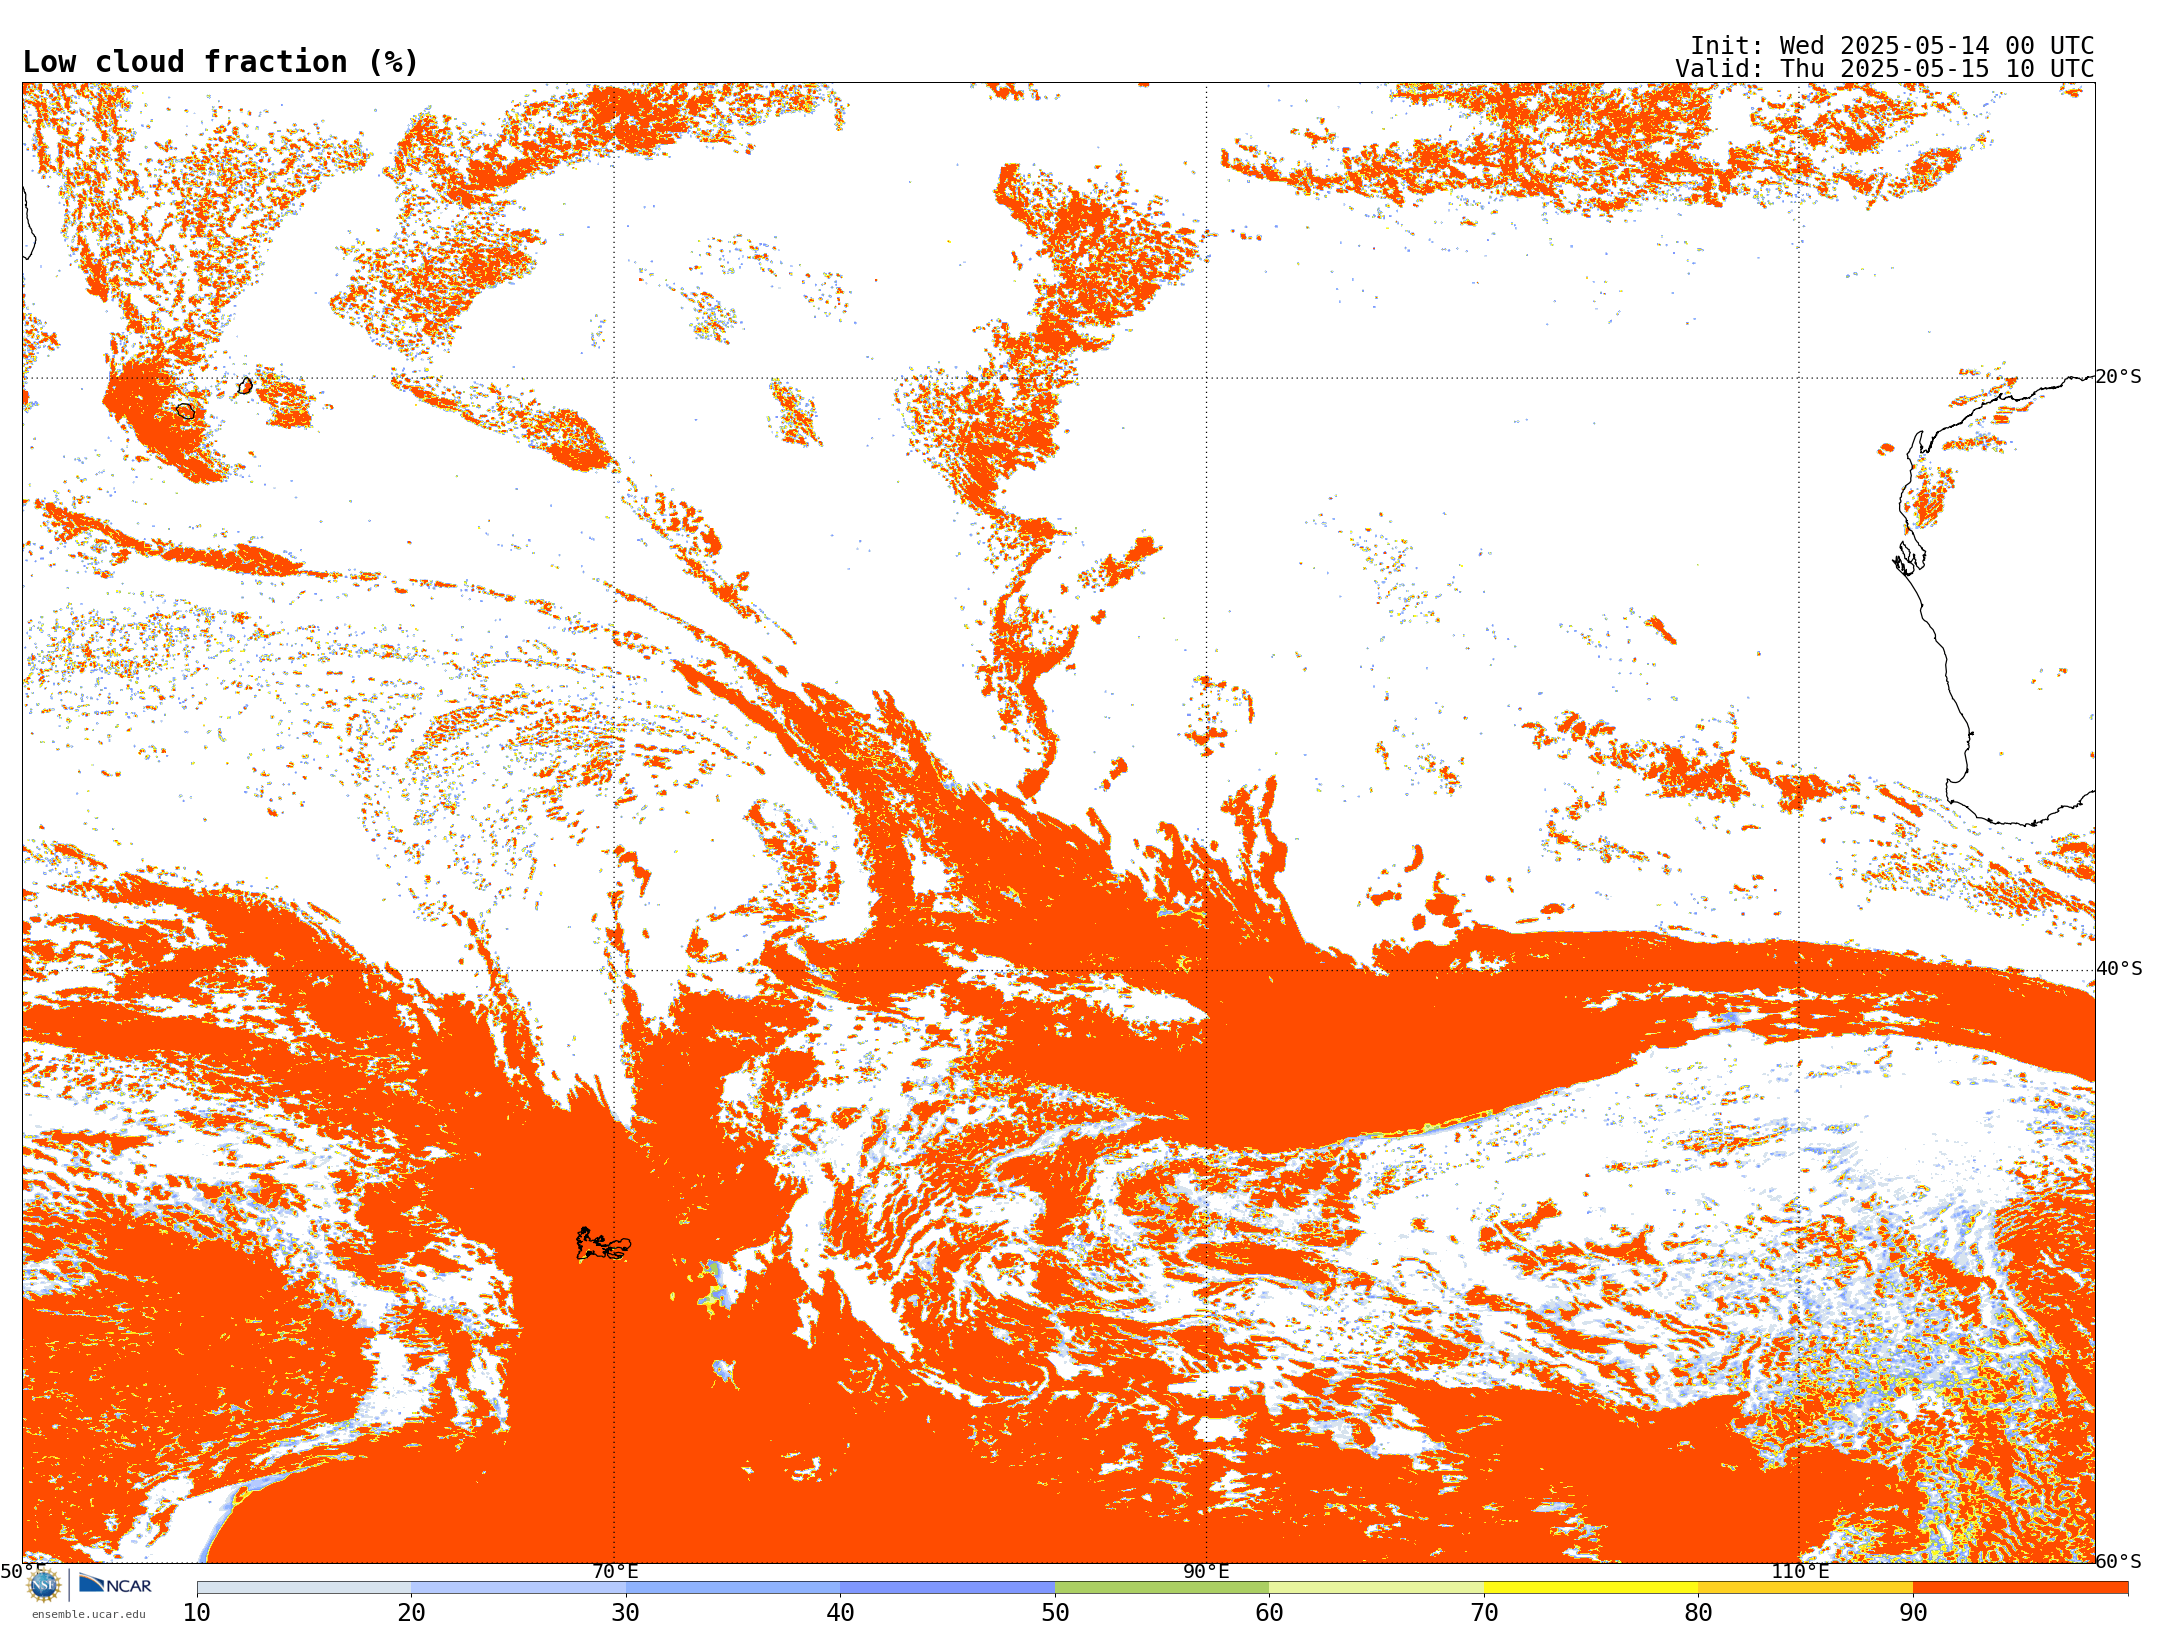Pick the 50–60 green colorbar segment
The width and height of the screenshot is (2160, 1626).
[1162, 1588]
